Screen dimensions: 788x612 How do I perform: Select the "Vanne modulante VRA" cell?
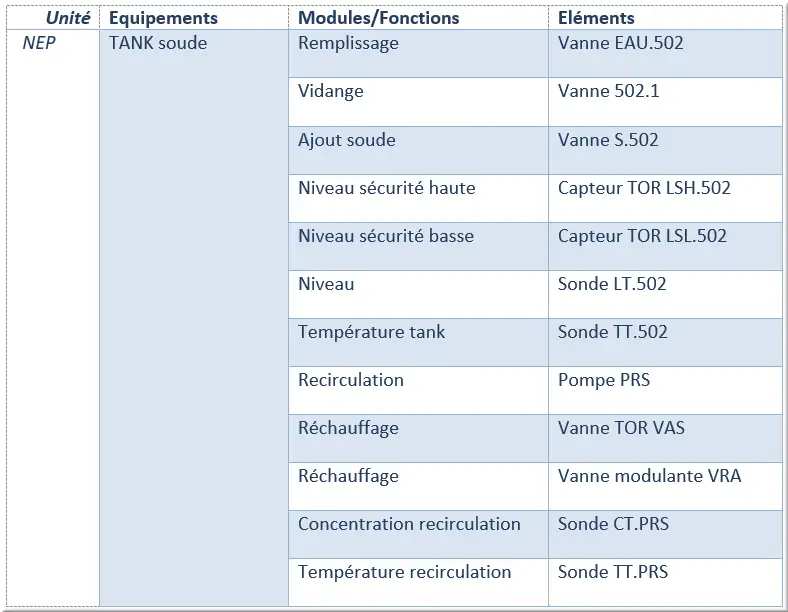pyautogui.click(x=650, y=476)
